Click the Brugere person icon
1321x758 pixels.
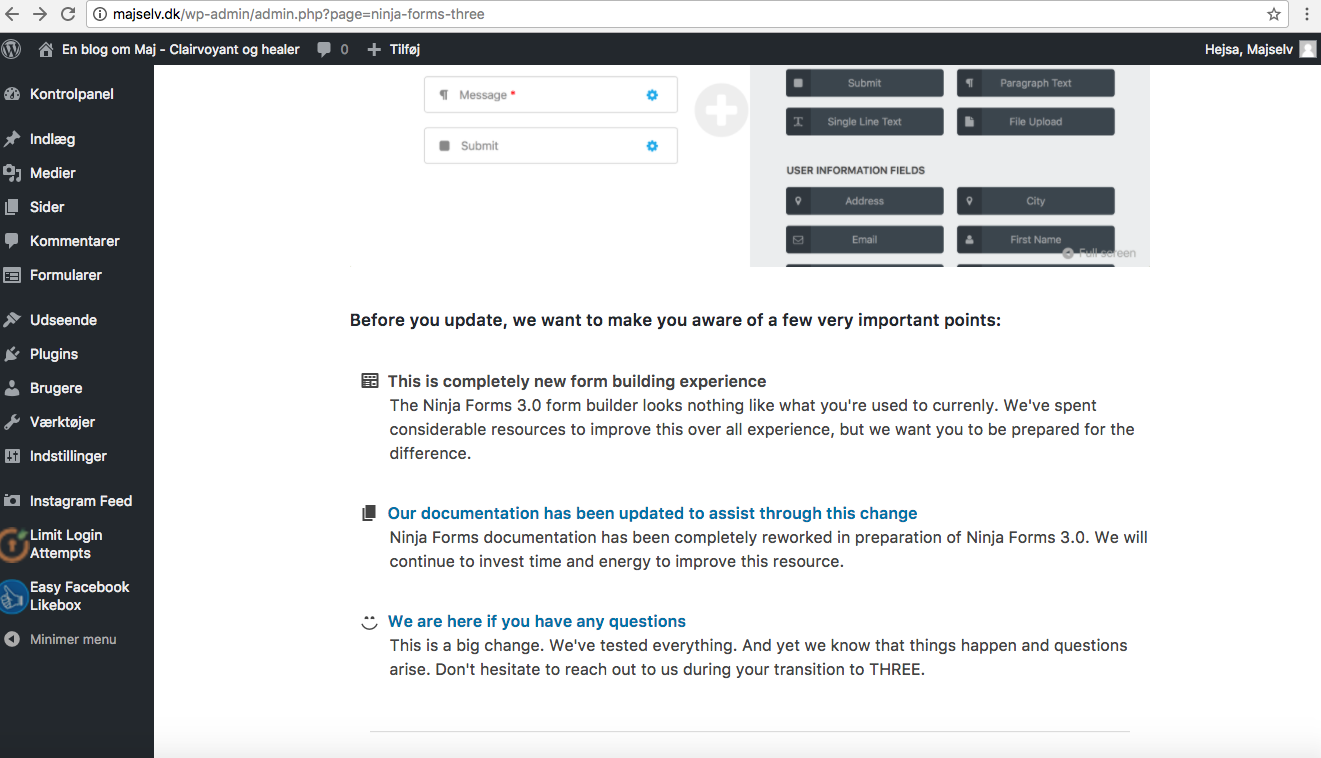point(12,388)
